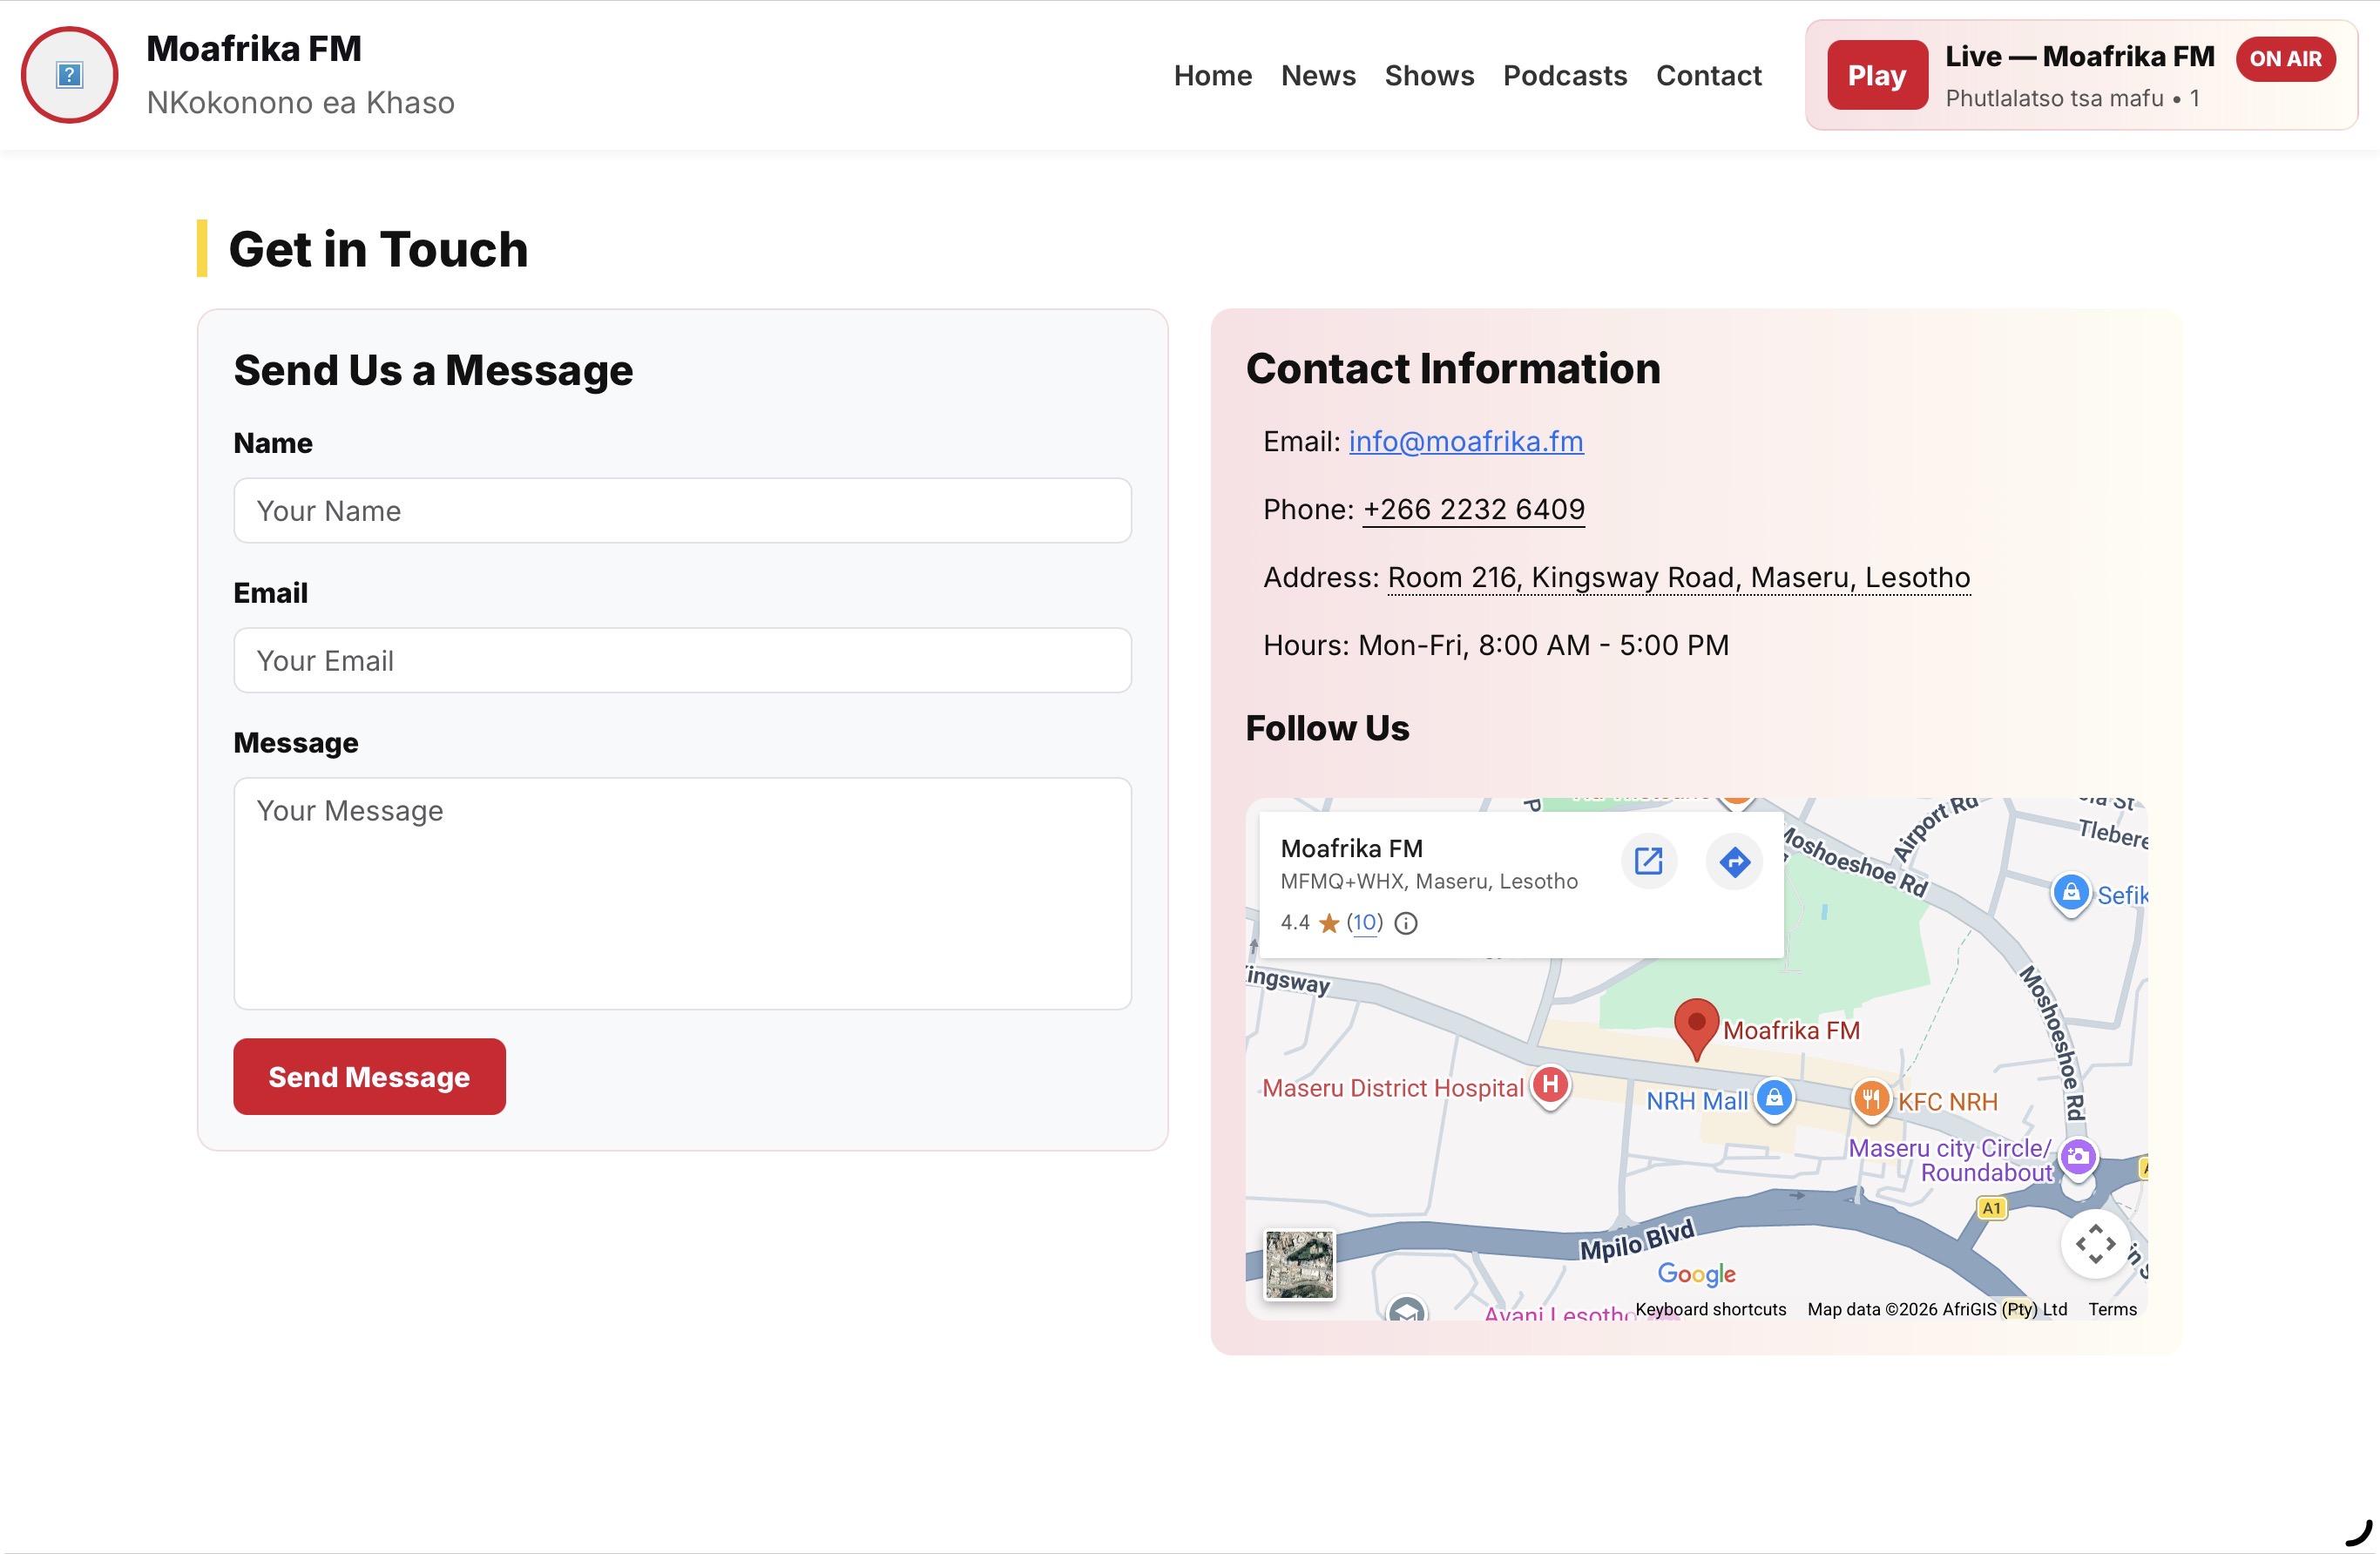Viewport: 2380px width, 1554px height.
Task: Click the KFC NRH restaurant marker
Action: point(1870,1099)
